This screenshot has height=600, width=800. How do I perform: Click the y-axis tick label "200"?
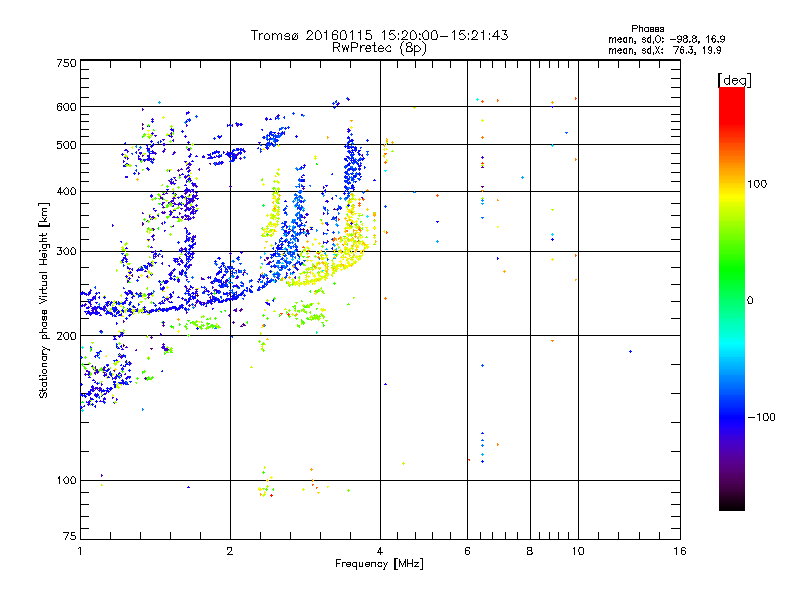click(x=67, y=336)
